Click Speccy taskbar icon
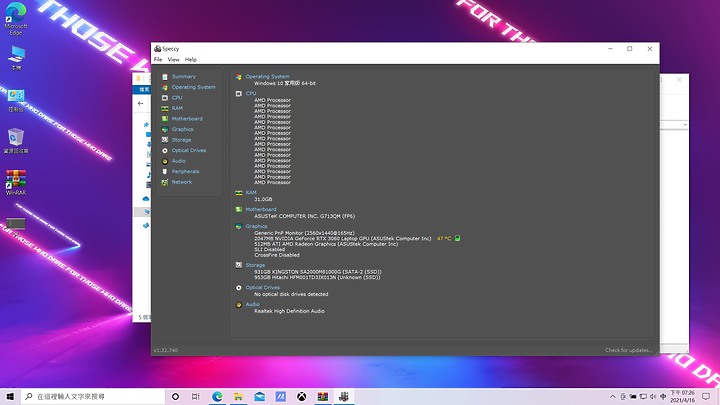This screenshot has width=720, height=405. 344,396
